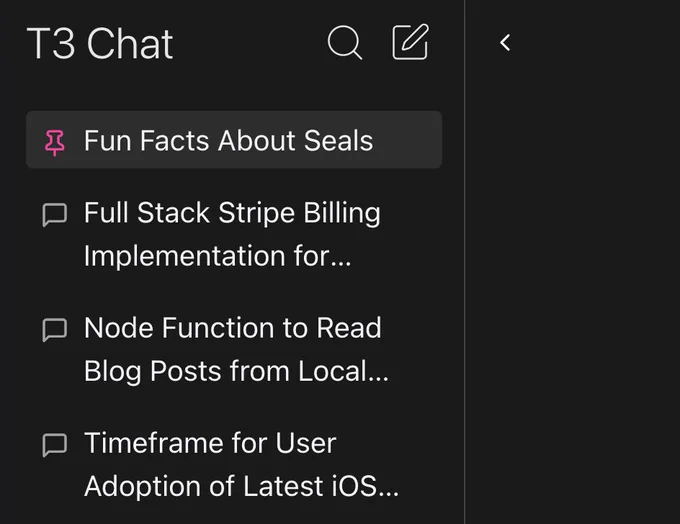Viewport: 680px width, 524px height.
Task: Start a new chat with the compose icon
Action: (410, 42)
